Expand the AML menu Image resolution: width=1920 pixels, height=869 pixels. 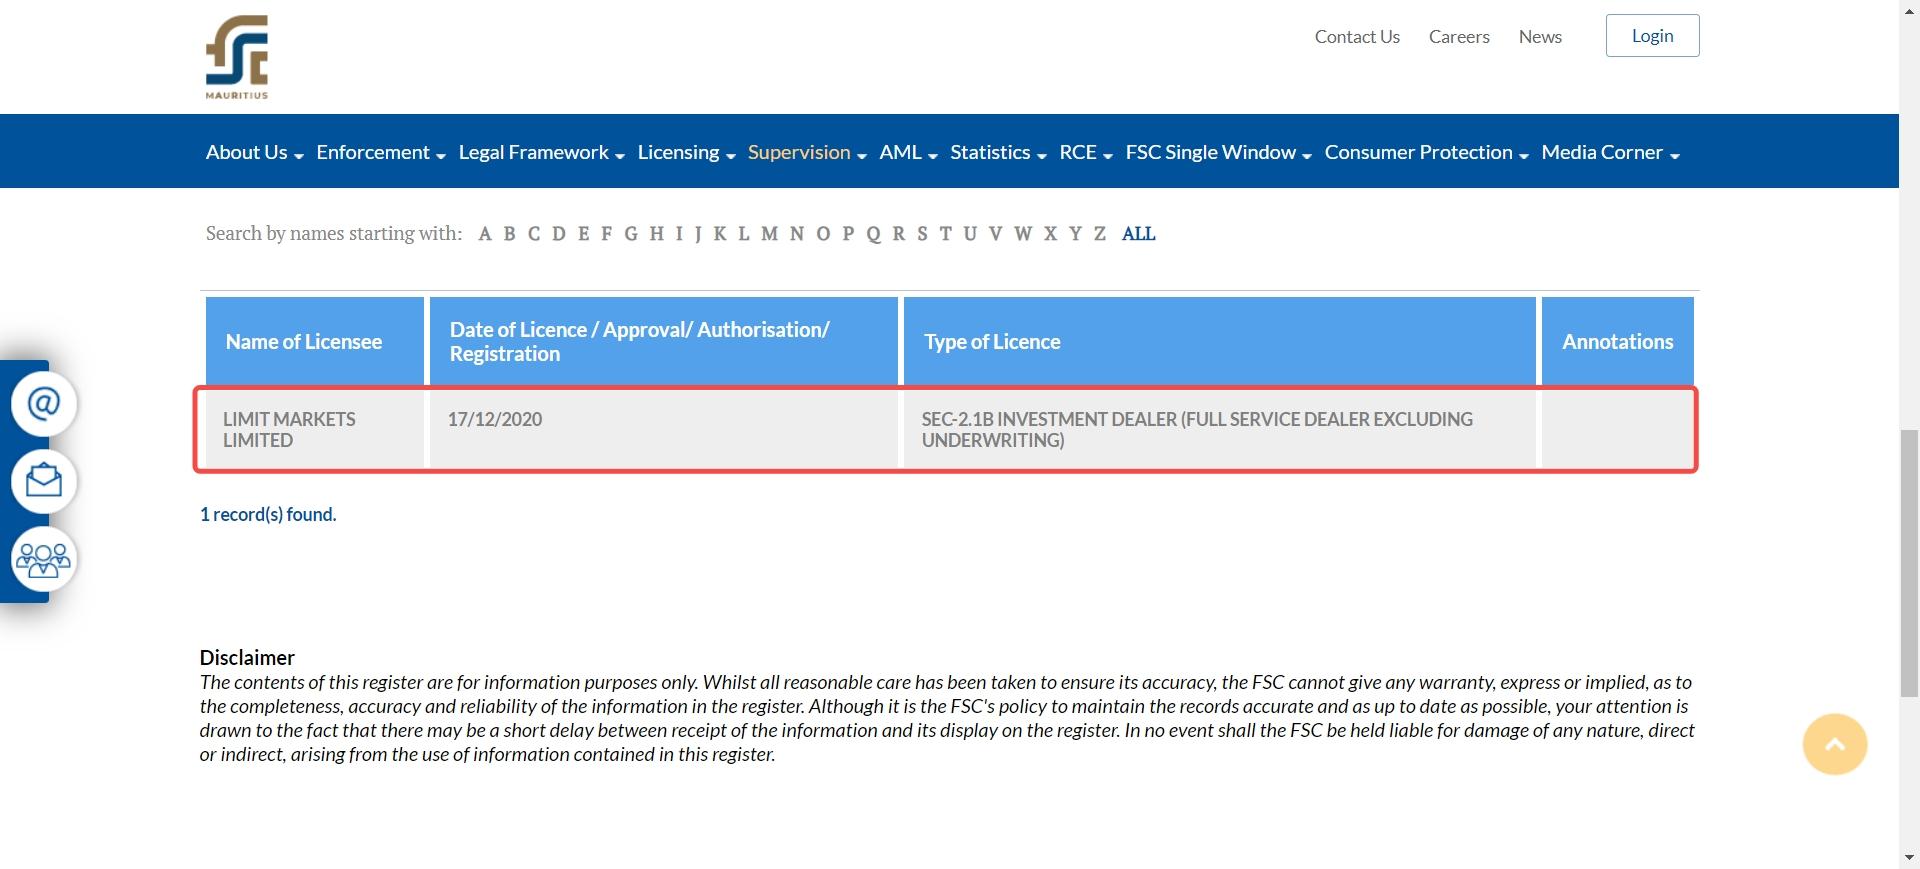[x=908, y=152]
